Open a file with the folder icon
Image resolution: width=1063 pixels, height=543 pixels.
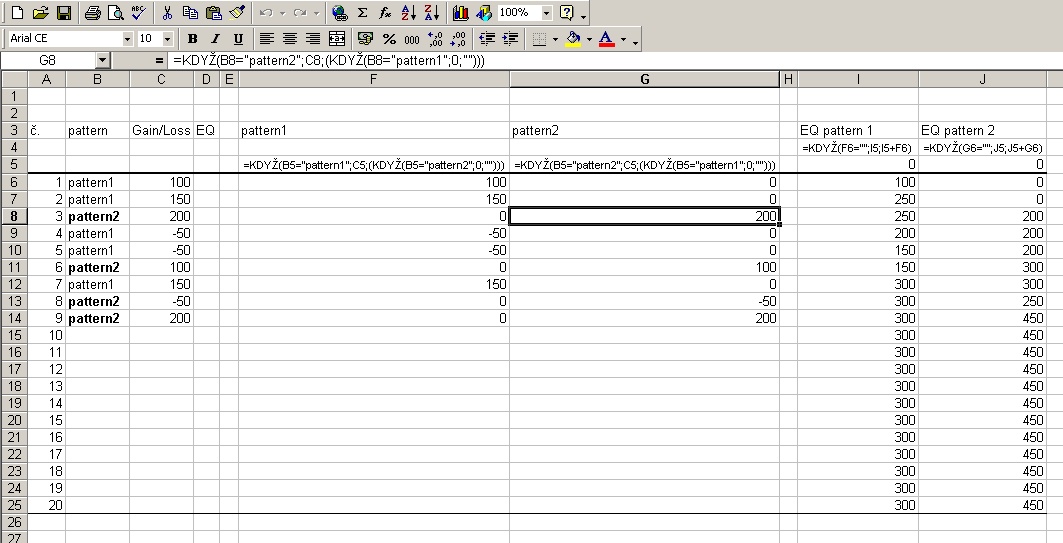pyautogui.click(x=41, y=12)
